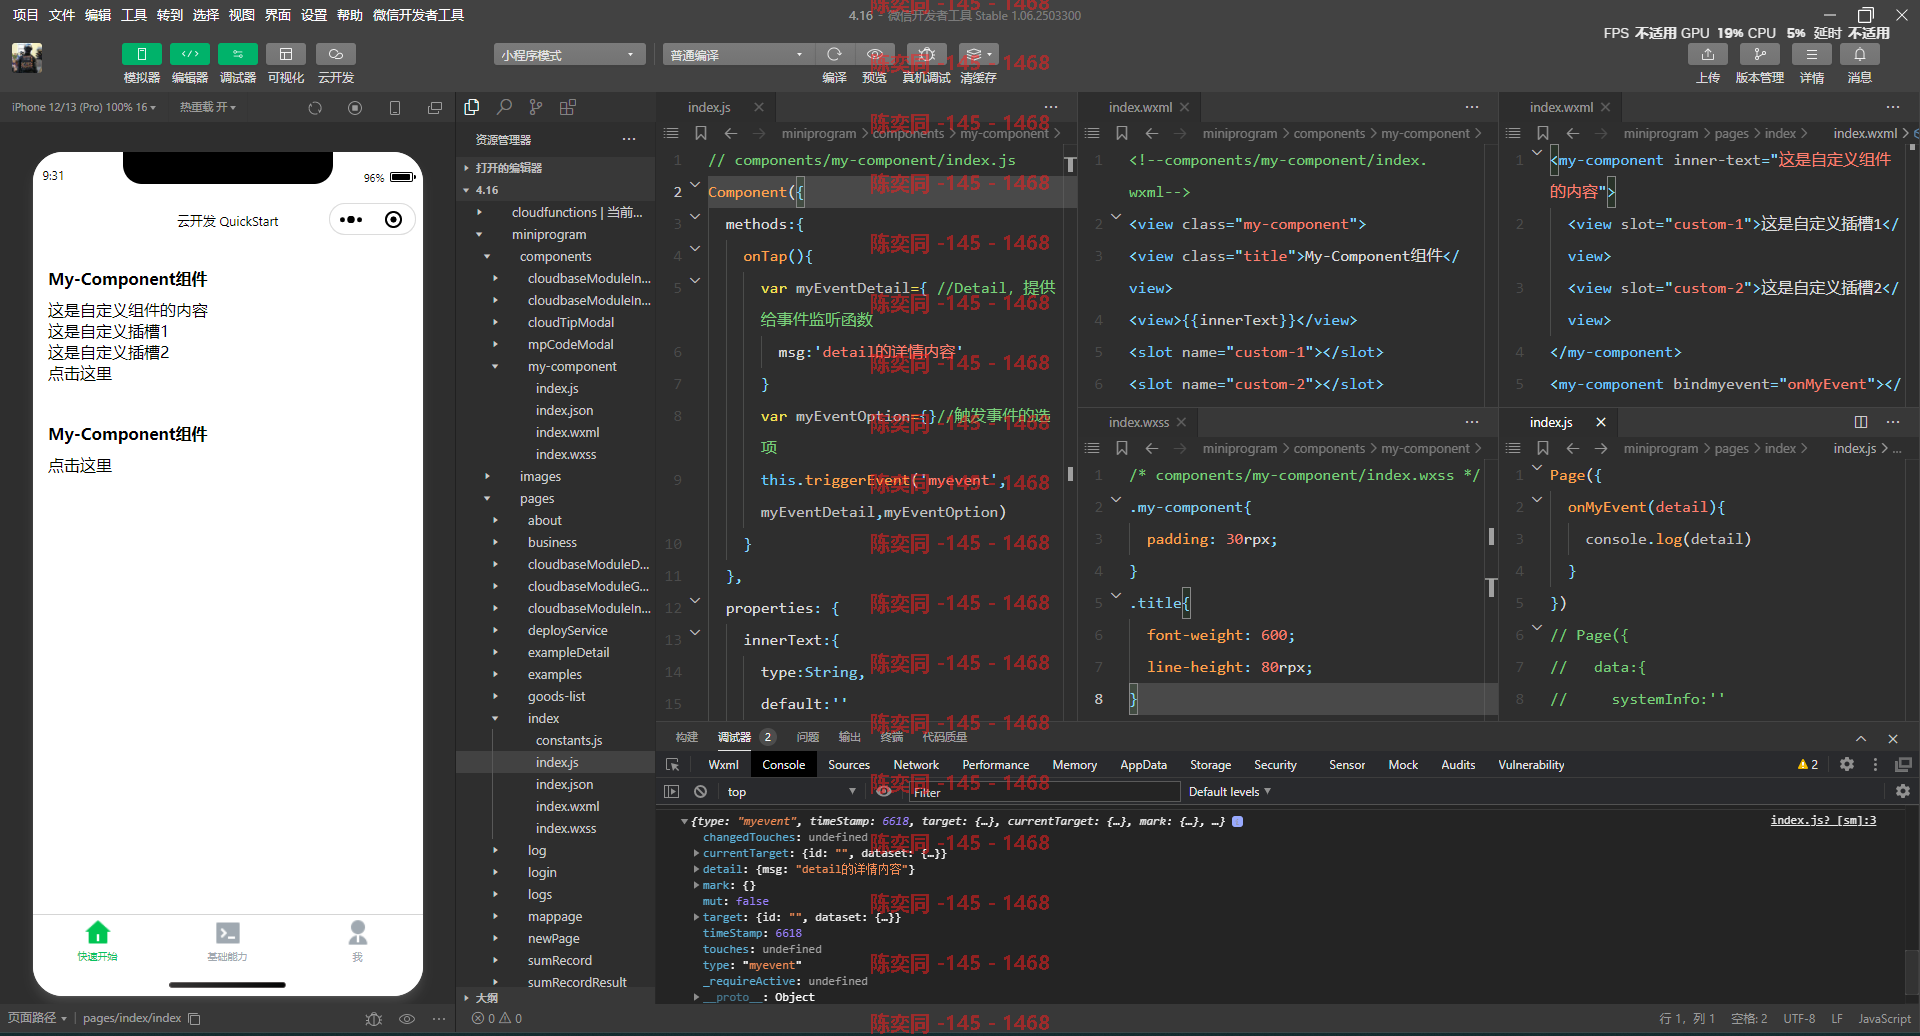The width and height of the screenshot is (1920, 1036).
Task: Click the clear cache icon
Action: click(978, 54)
